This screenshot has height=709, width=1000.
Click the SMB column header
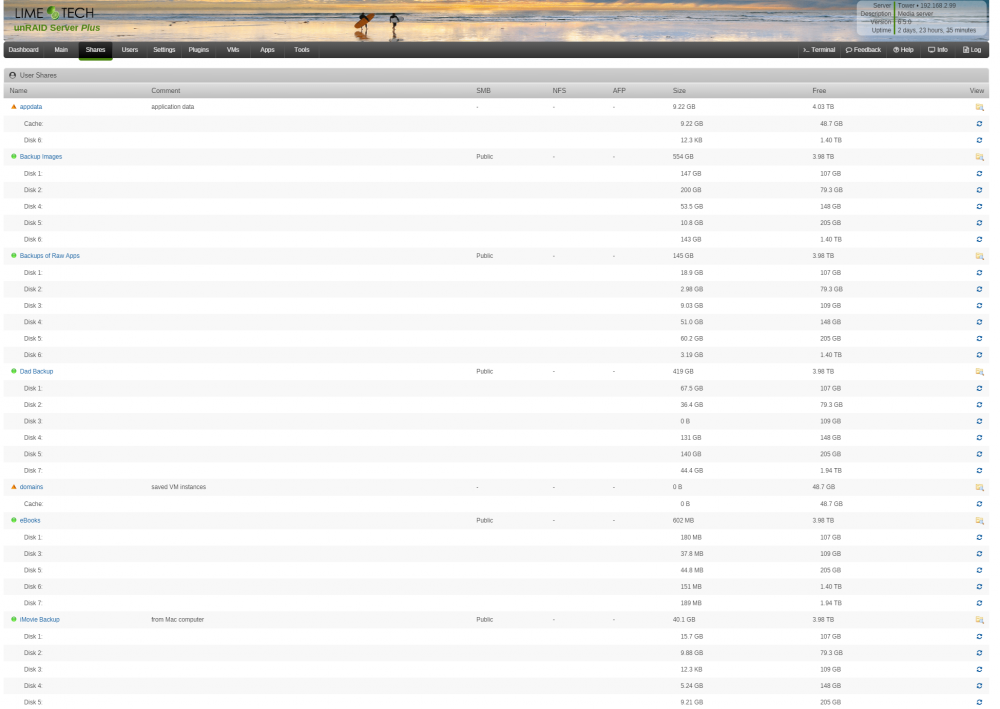[483, 91]
